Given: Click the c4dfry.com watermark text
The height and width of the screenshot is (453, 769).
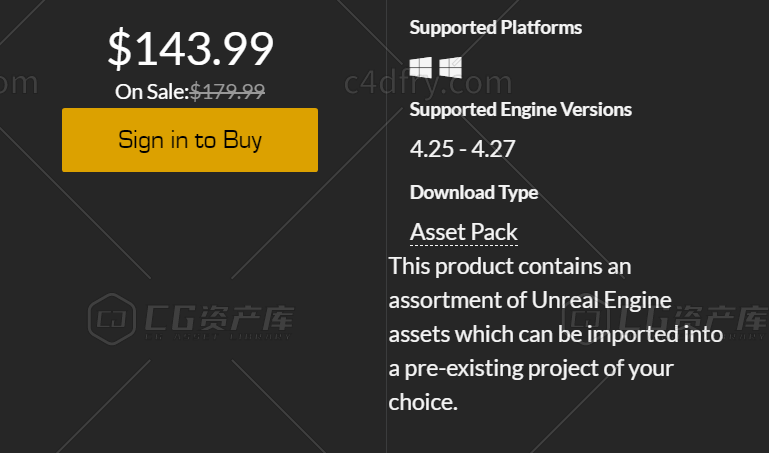Looking at the screenshot, I should pos(428,82).
